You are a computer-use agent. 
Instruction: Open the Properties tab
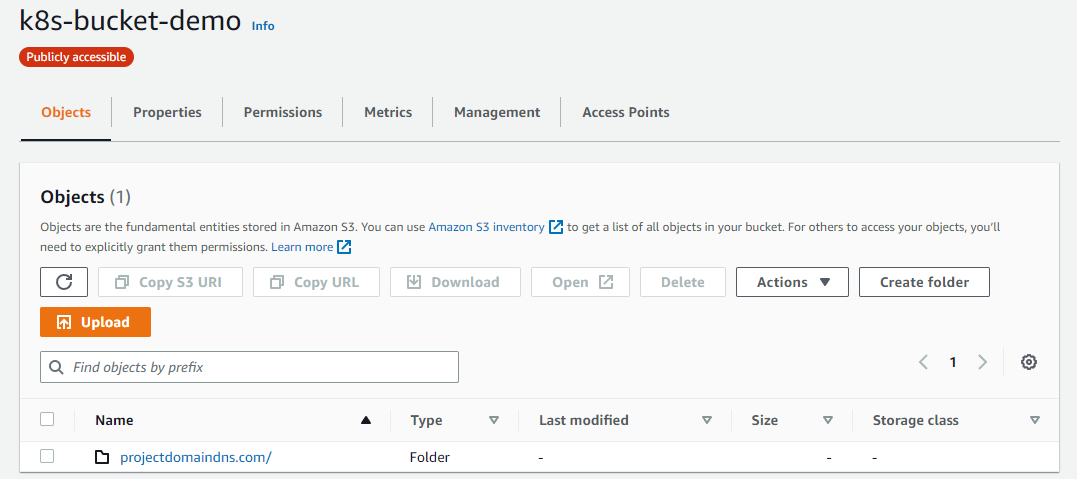tap(167, 112)
